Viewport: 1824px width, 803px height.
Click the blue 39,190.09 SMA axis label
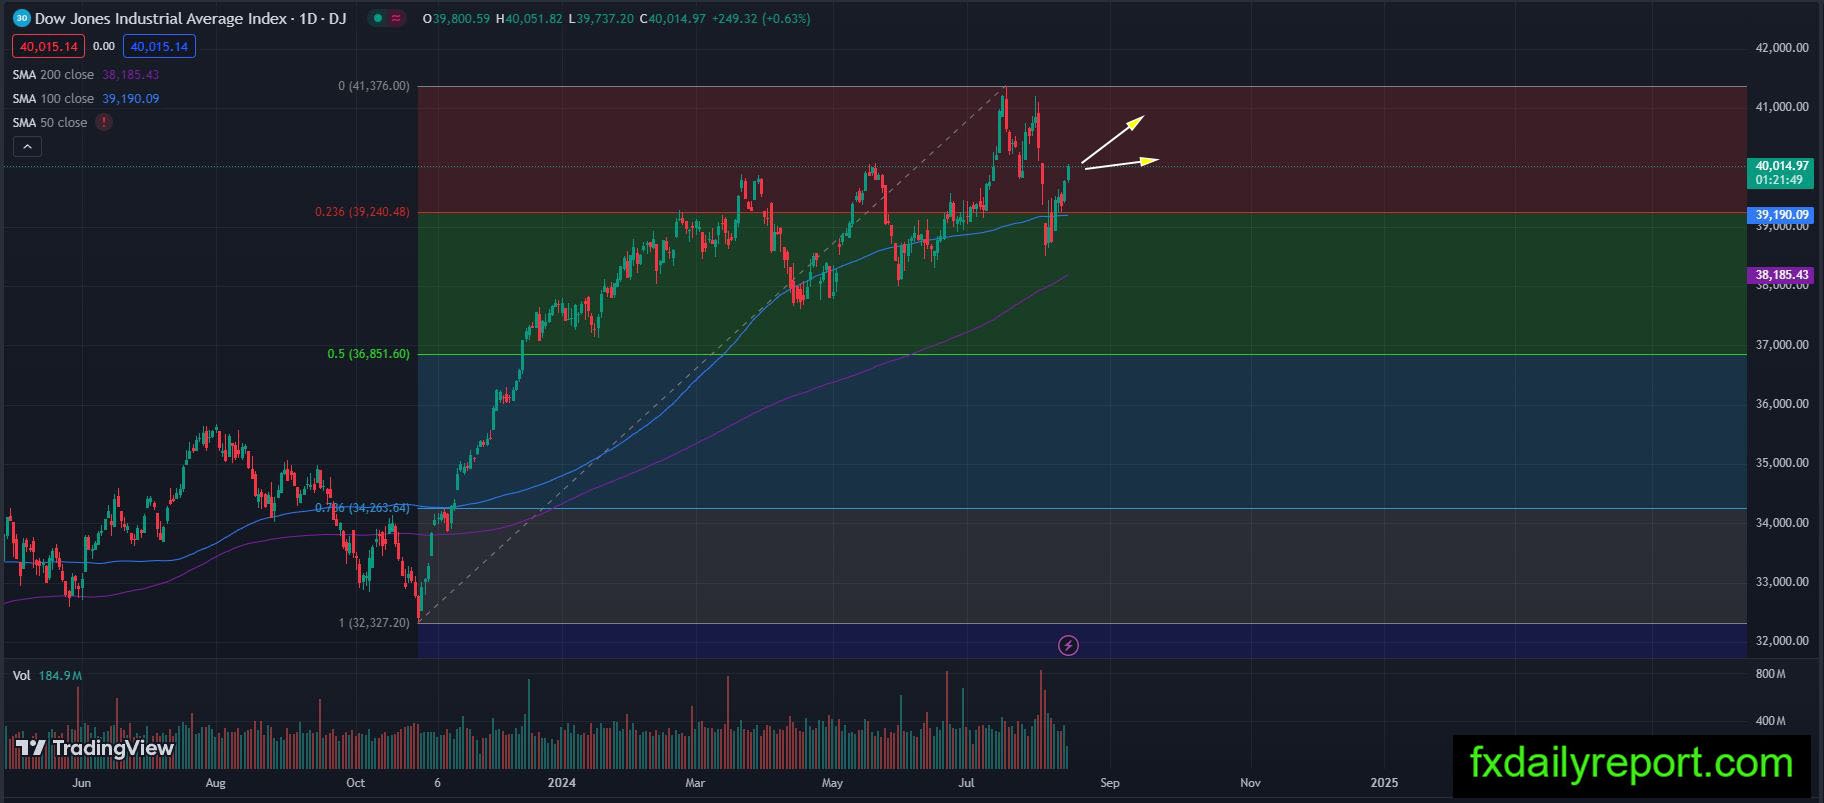[1782, 215]
